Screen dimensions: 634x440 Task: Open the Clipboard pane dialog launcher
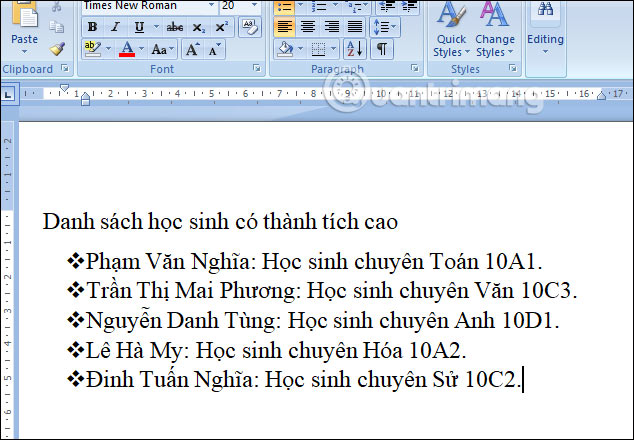coord(65,68)
